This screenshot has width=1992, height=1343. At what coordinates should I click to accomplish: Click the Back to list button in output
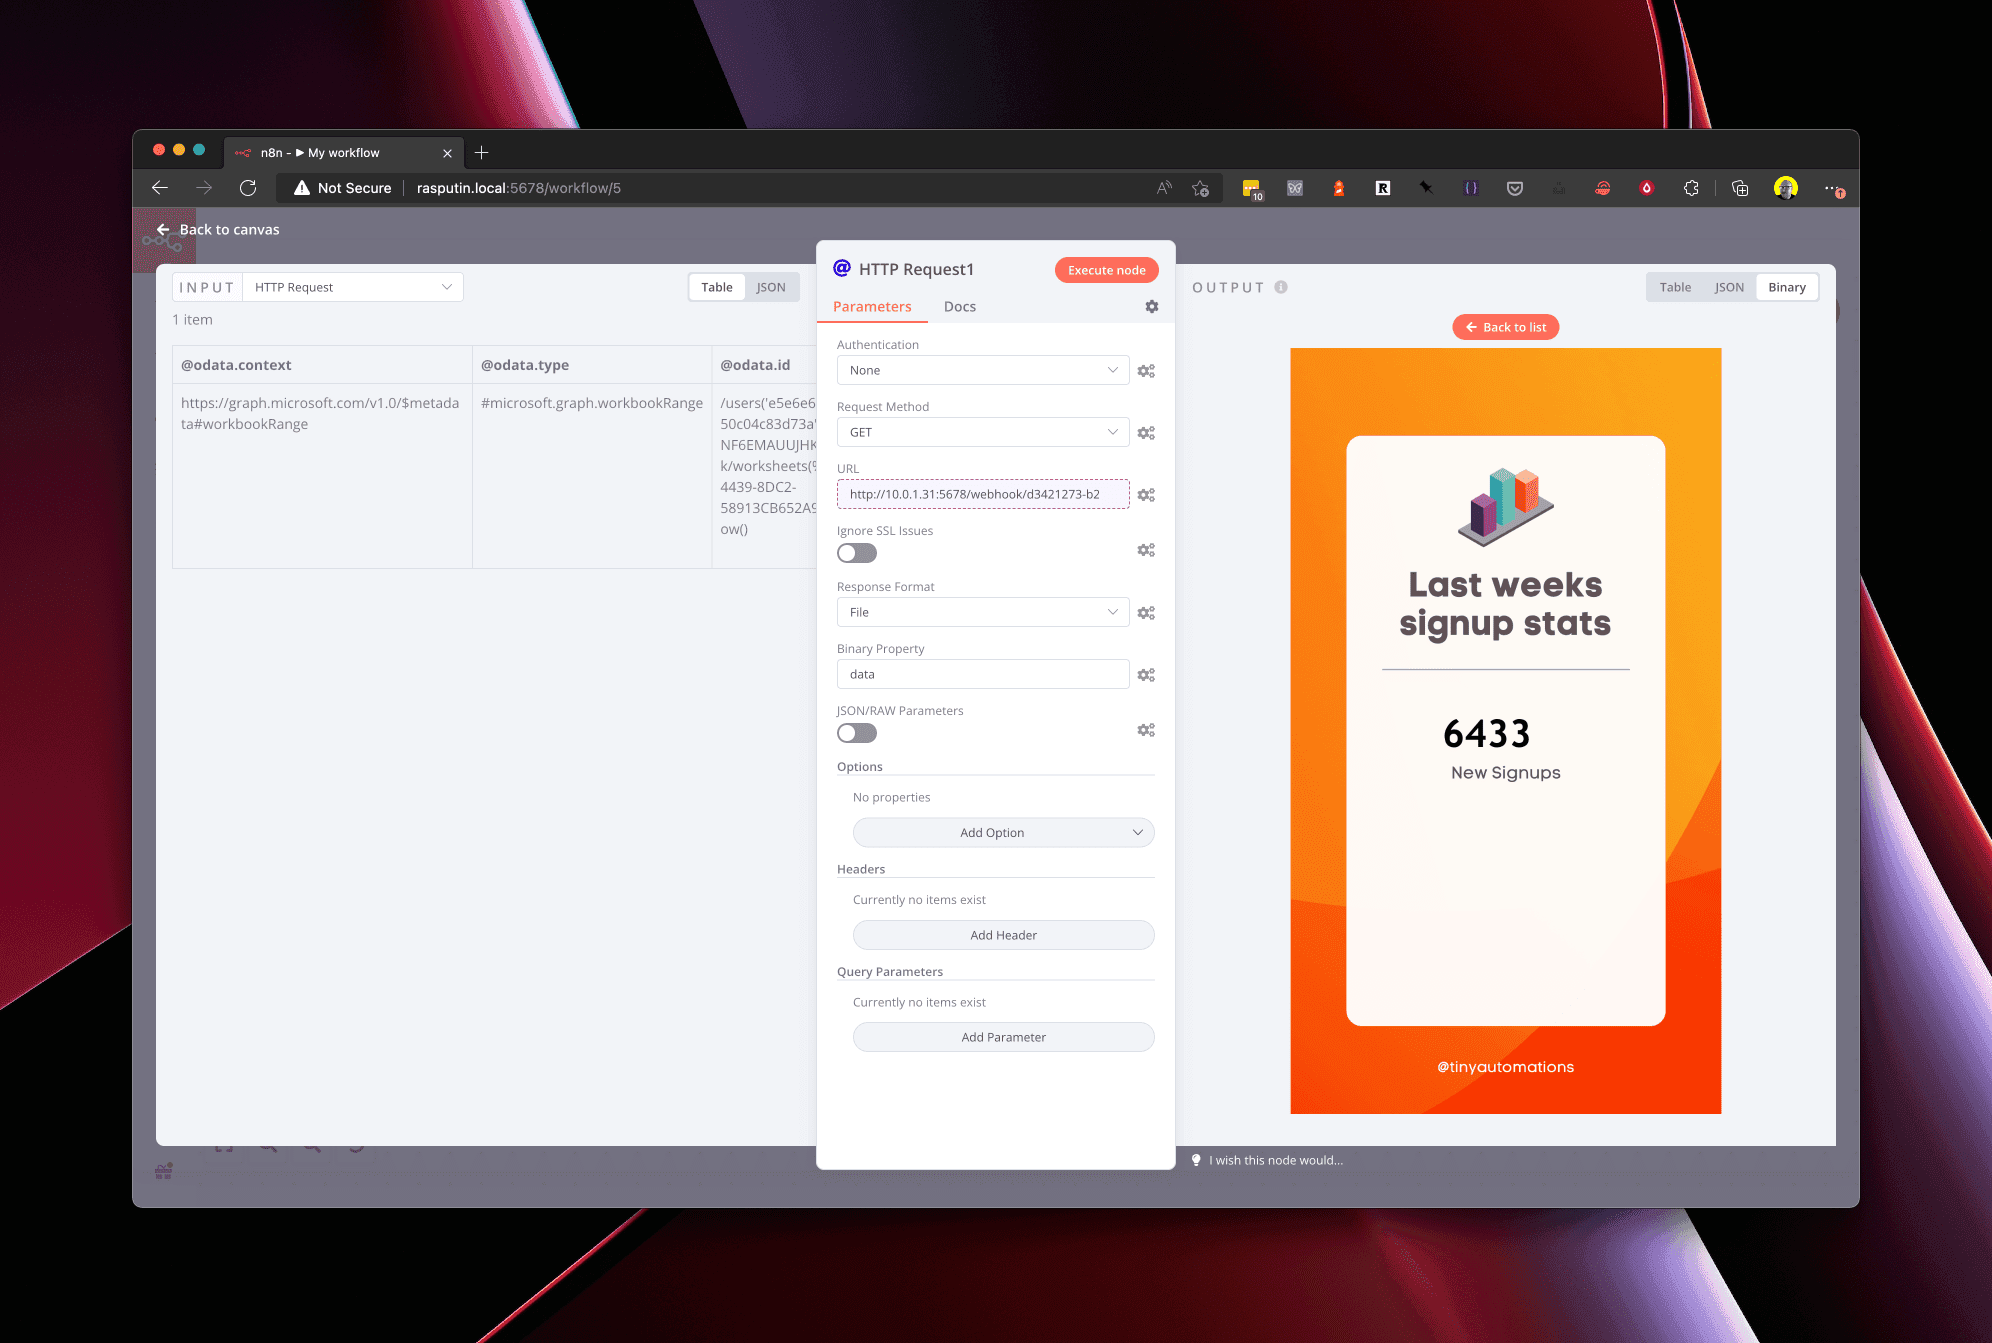tap(1505, 327)
